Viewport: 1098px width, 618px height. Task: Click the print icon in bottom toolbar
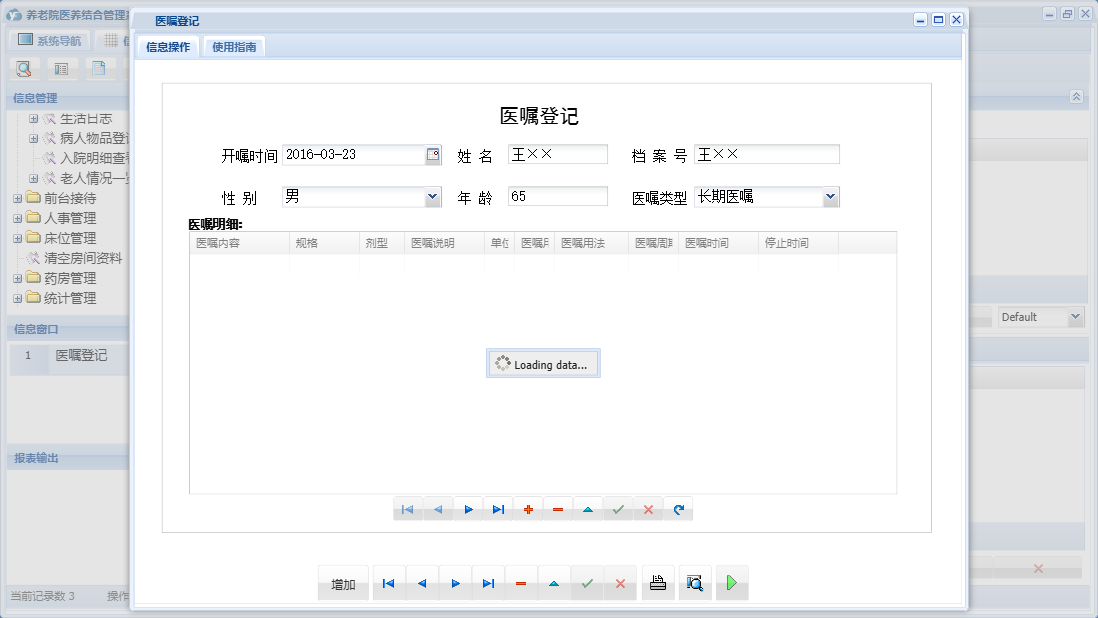coord(658,583)
